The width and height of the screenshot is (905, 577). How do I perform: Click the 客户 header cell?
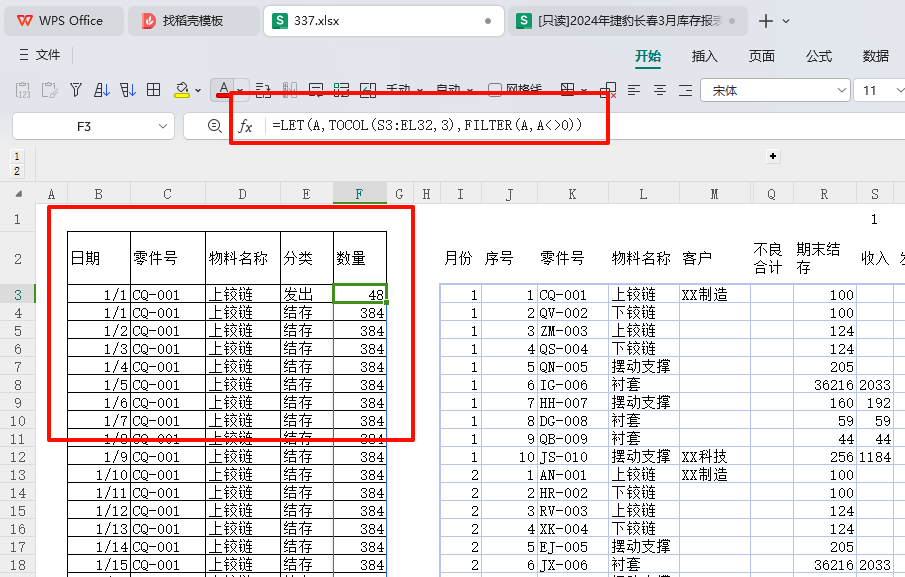715,258
